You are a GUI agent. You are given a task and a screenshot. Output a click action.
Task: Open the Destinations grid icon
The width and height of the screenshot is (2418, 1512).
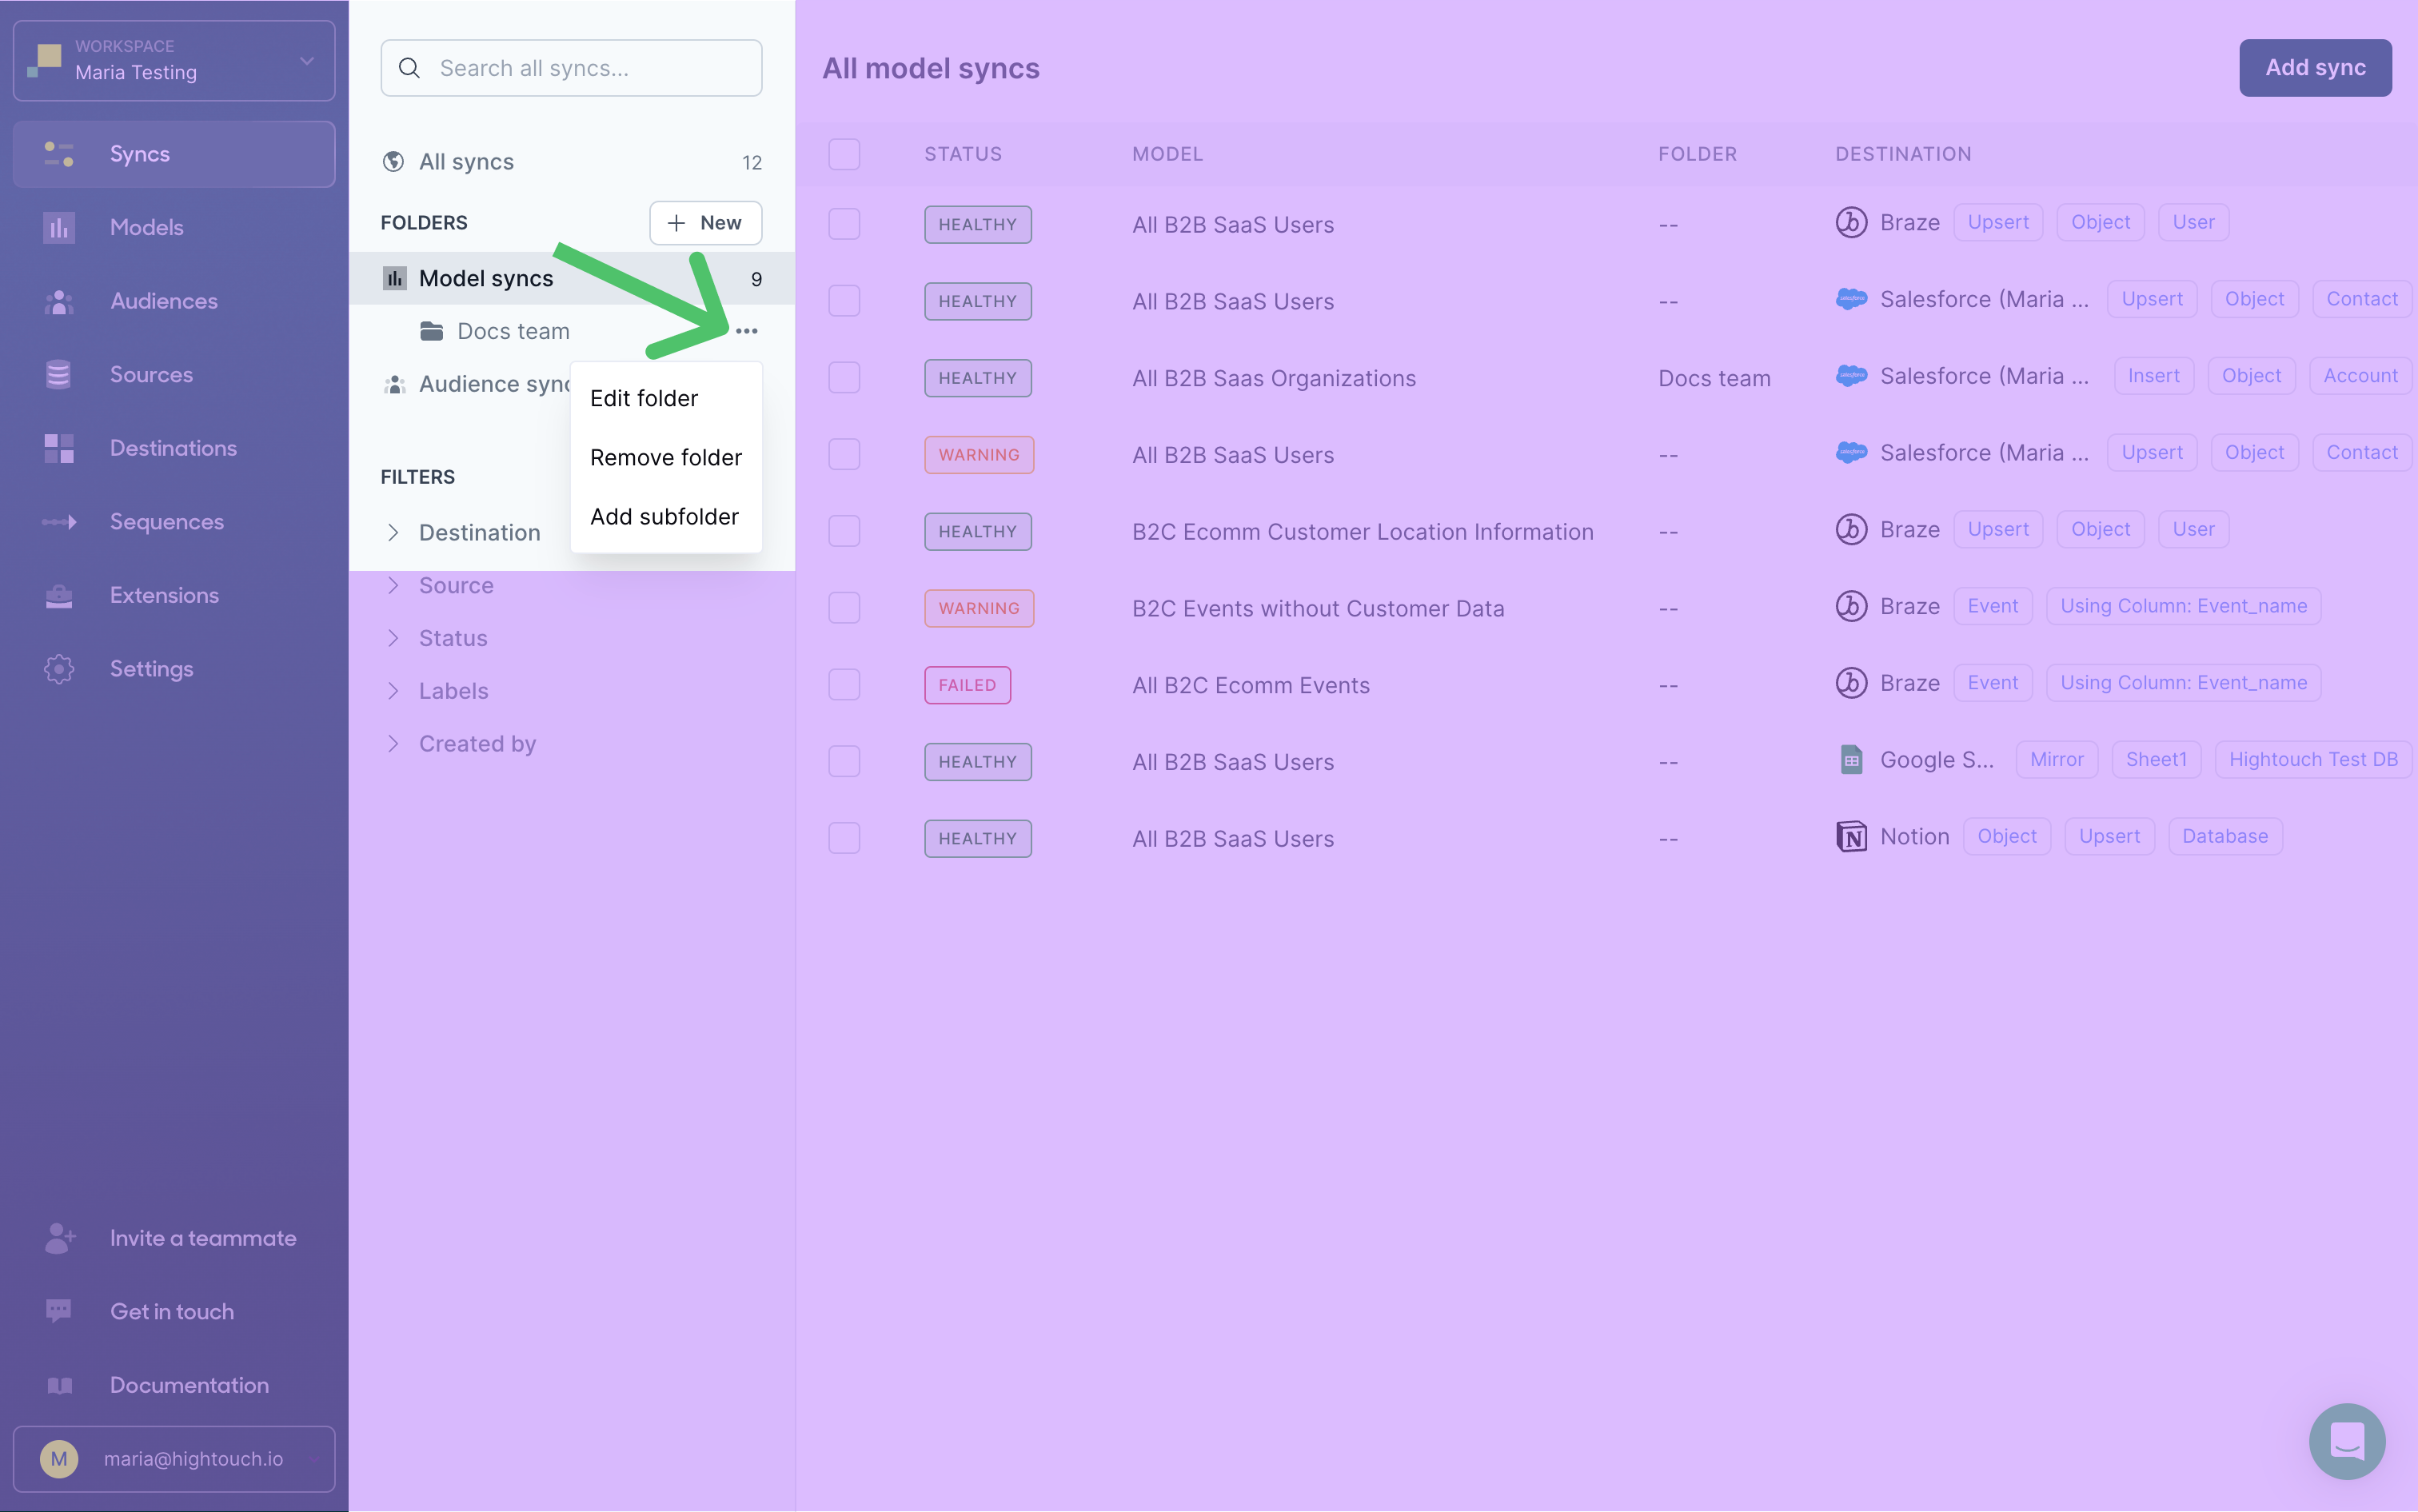pyautogui.click(x=59, y=448)
